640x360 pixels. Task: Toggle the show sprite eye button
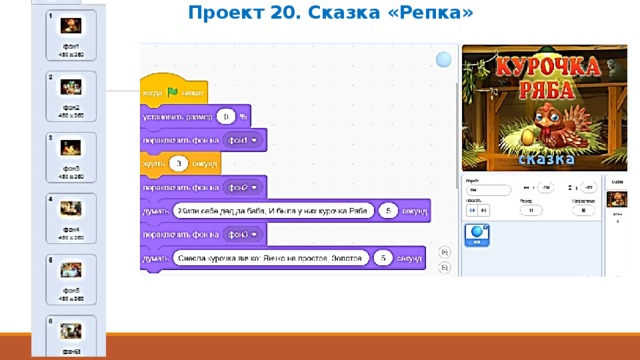(472, 211)
